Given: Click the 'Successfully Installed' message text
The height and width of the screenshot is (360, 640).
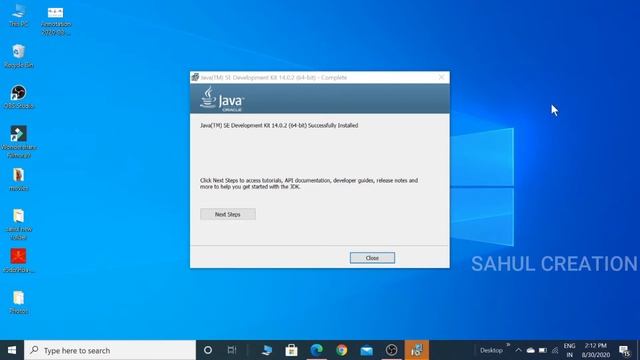Looking at the screenshot, I should pyautogui.click(x=279, y=125).
